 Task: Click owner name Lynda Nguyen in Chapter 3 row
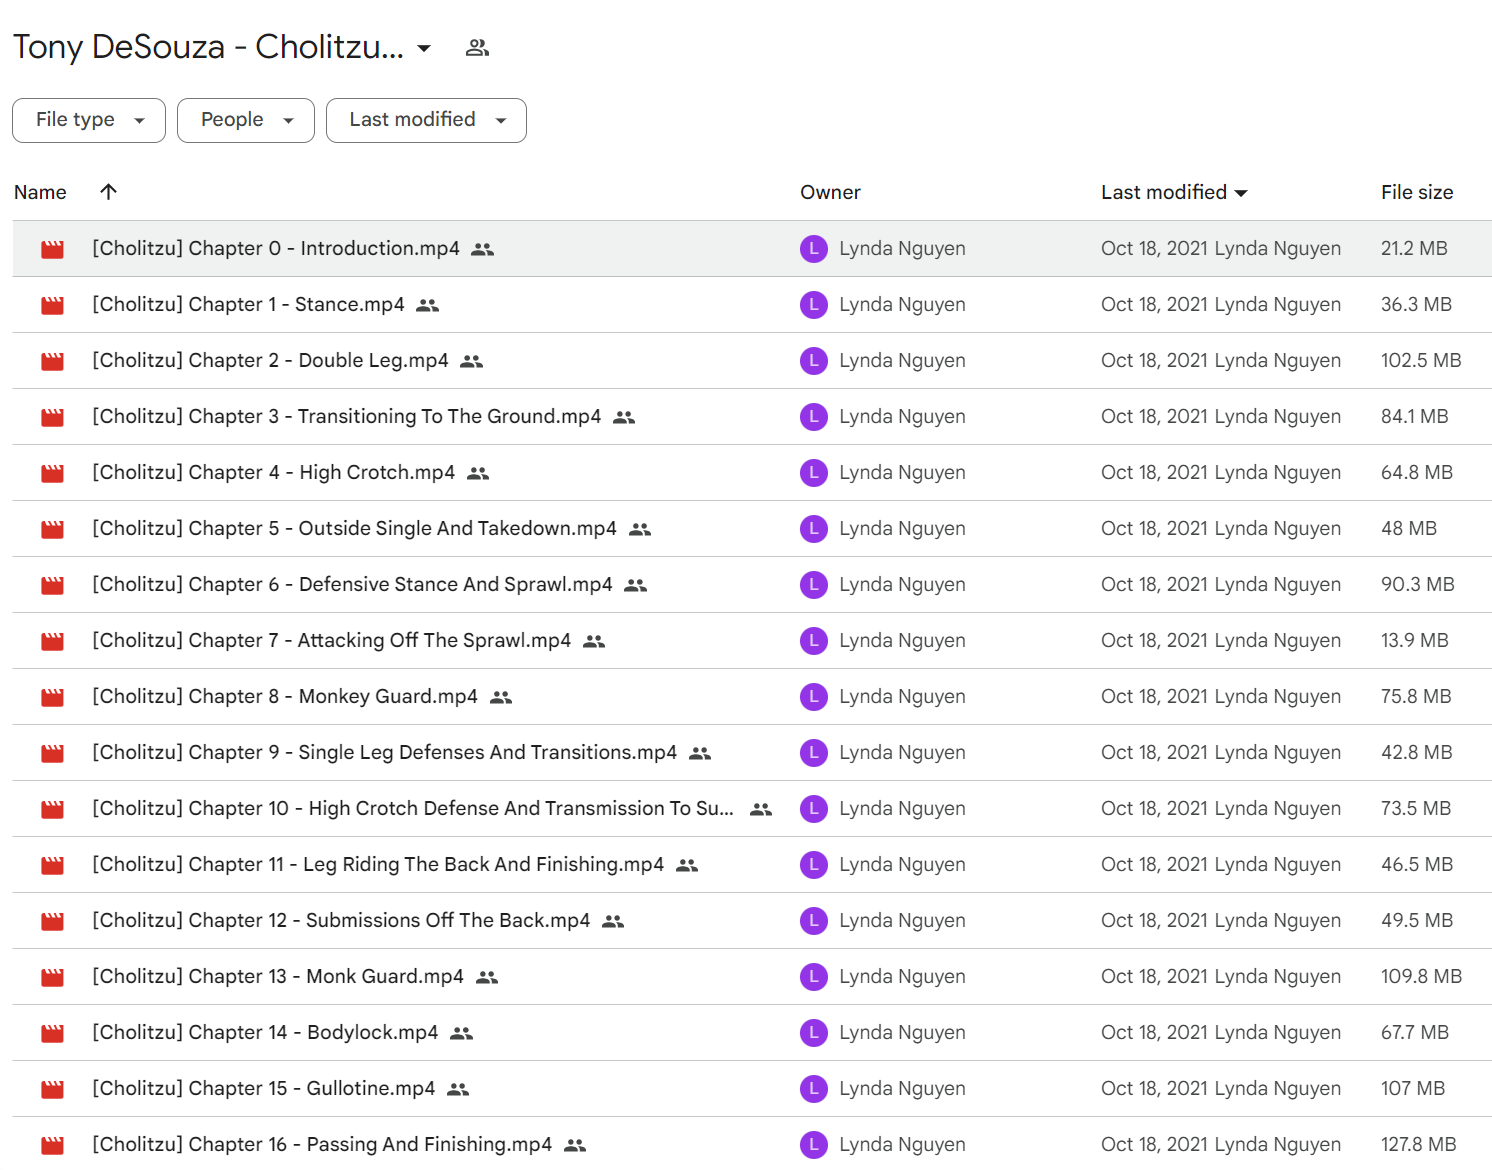[902, 416]
